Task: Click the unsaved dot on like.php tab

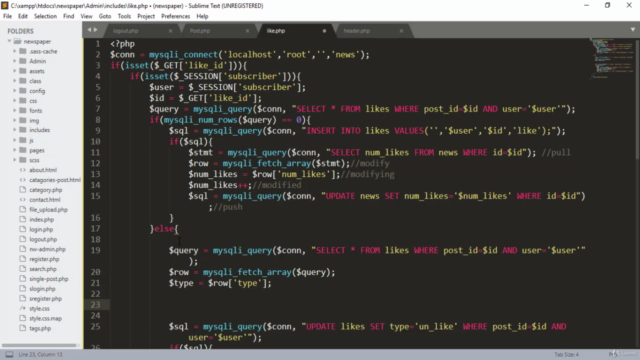Action: click(324, 31)
